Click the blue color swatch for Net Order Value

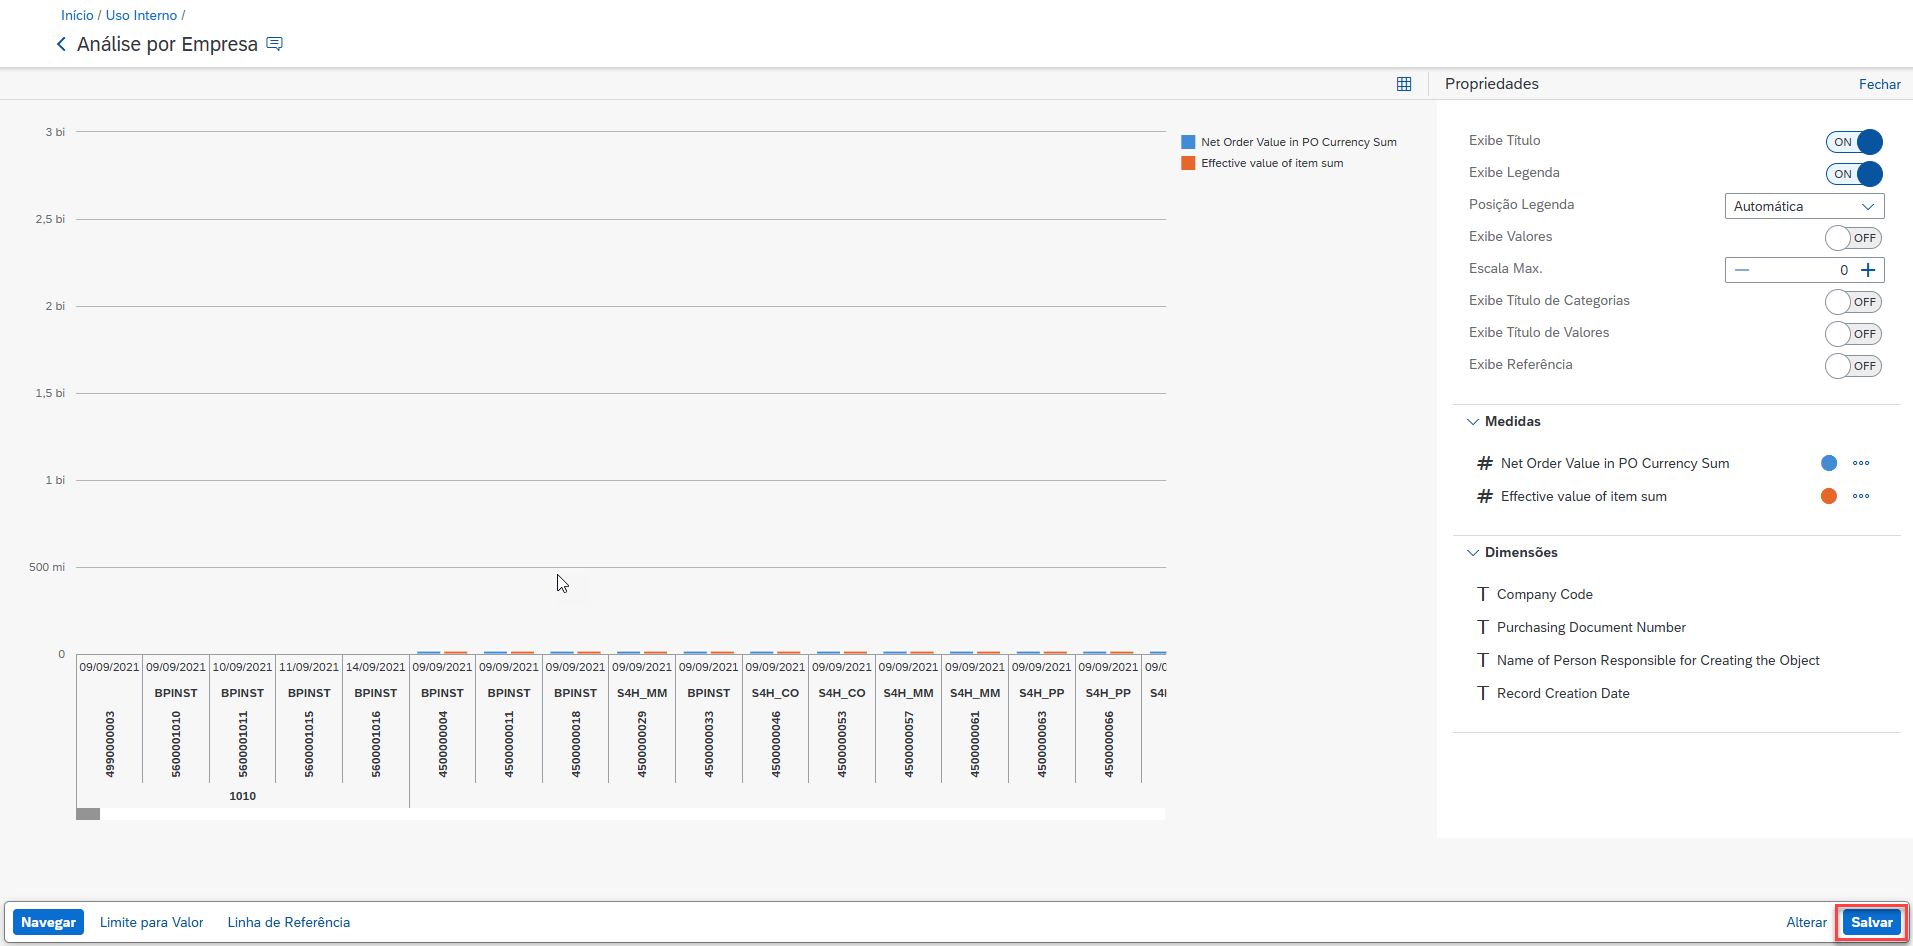(1828, 463)
